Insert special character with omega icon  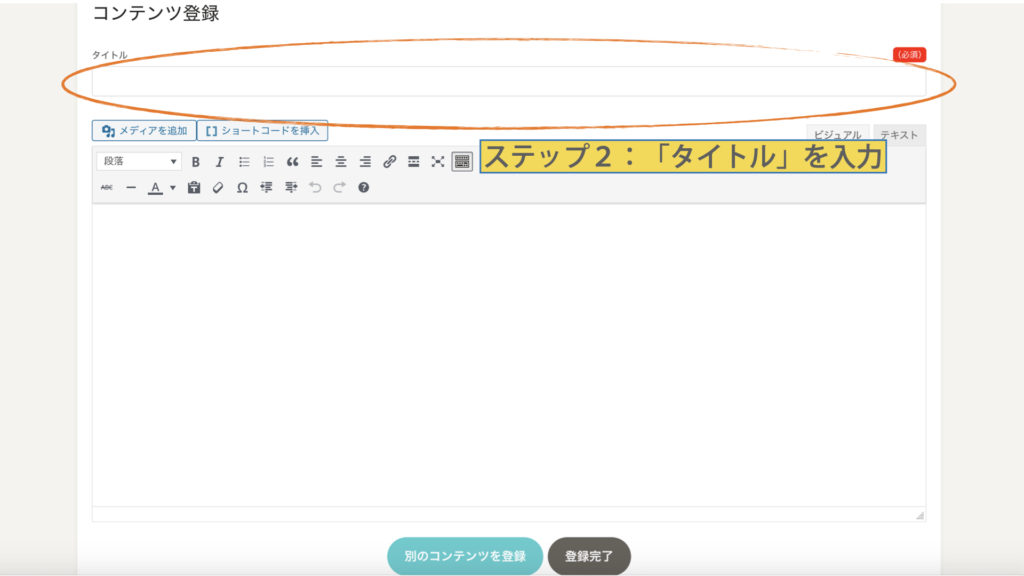pos(242,187)
